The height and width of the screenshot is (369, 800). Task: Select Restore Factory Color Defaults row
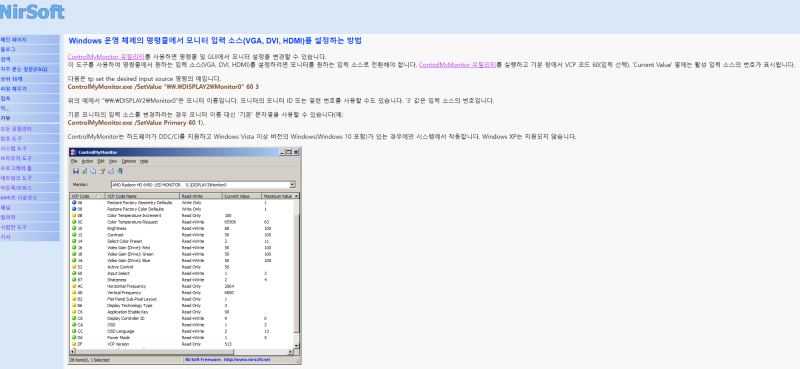tap(182, 209)
